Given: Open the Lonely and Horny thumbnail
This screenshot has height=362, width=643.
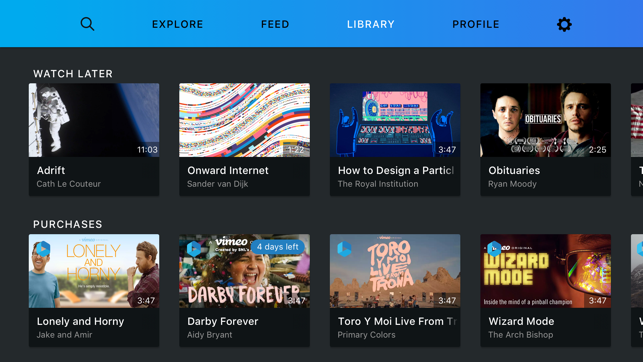Looking at the screenshot, I should [x=94, y=271].
